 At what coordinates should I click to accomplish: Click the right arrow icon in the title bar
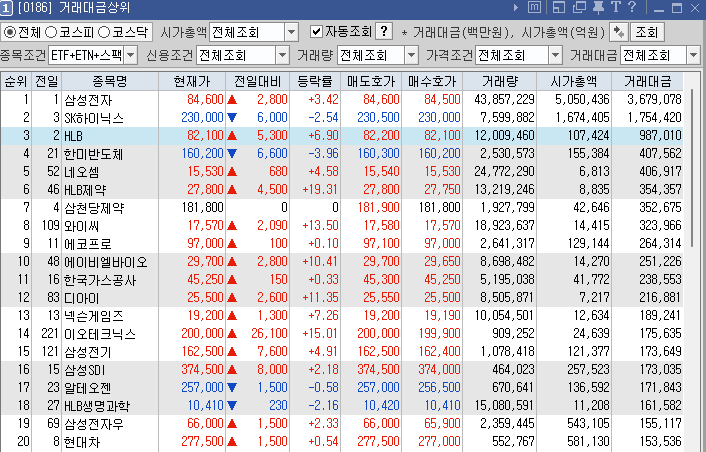(516, 7)
